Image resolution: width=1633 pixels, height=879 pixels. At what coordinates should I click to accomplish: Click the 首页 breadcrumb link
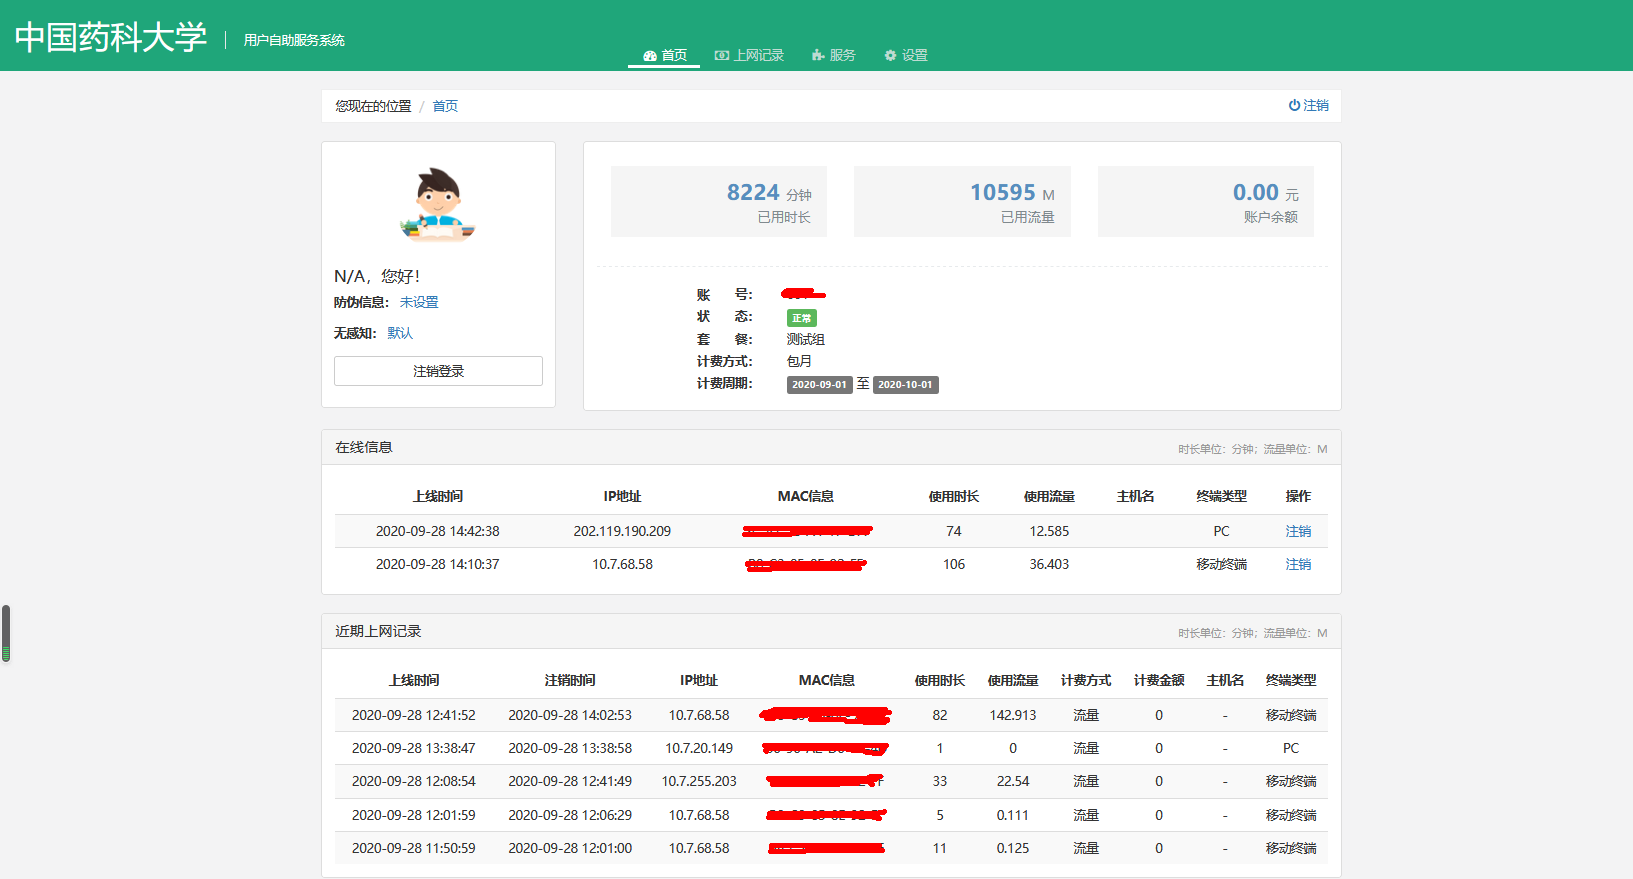(x=445, y=106)
